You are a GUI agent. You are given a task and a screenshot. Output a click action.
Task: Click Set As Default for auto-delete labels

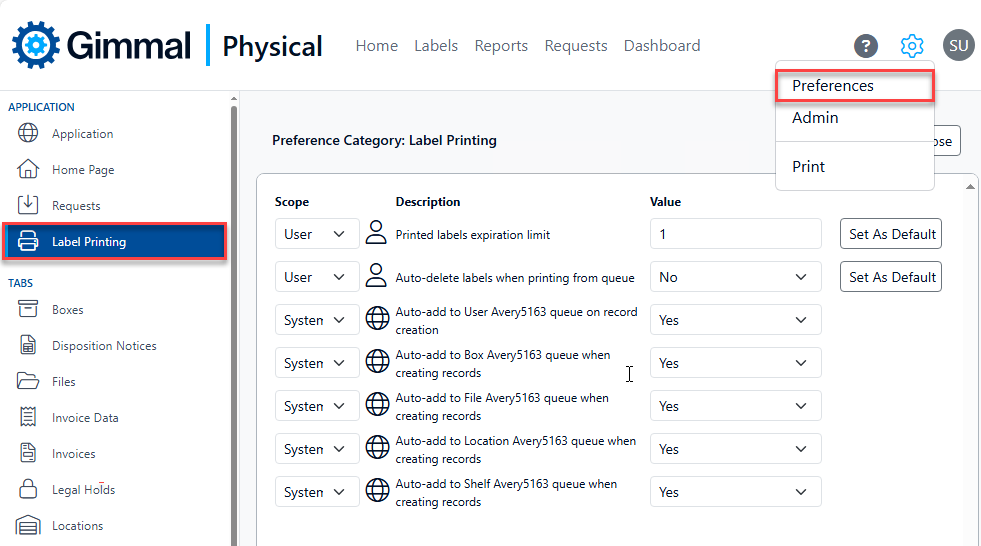point(892,277)
